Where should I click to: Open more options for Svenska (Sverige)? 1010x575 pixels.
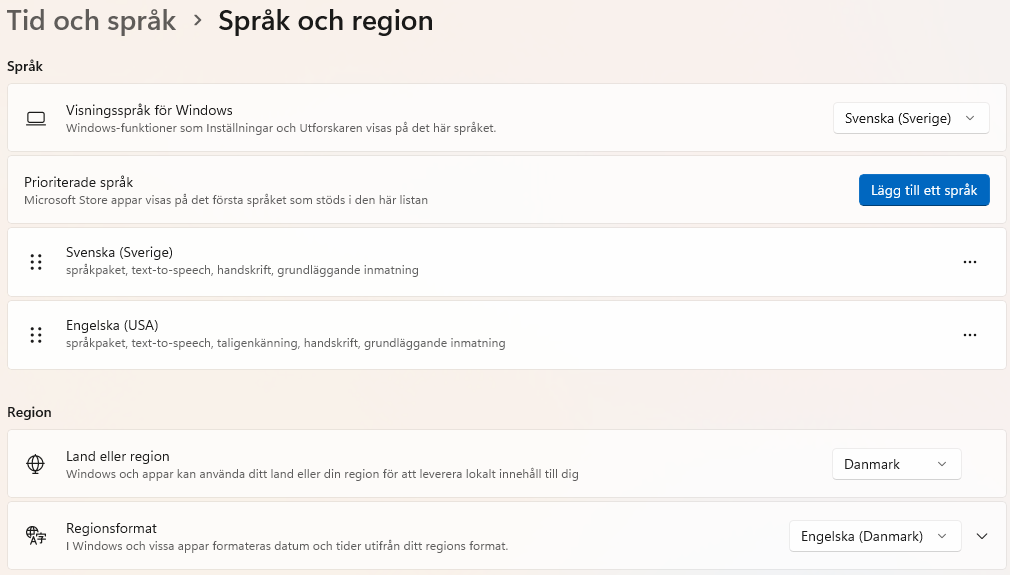pyautogui.click(x=969, y=262)
